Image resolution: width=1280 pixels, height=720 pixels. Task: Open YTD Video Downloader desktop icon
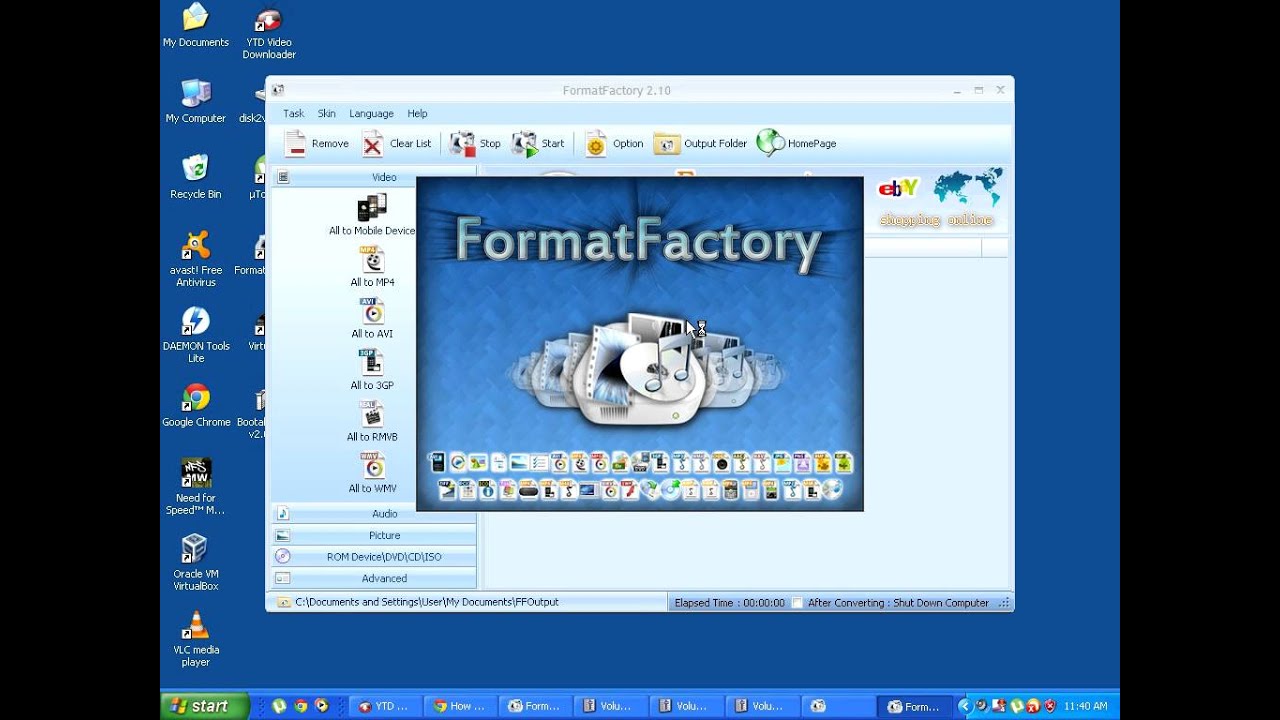click(268, 32)
